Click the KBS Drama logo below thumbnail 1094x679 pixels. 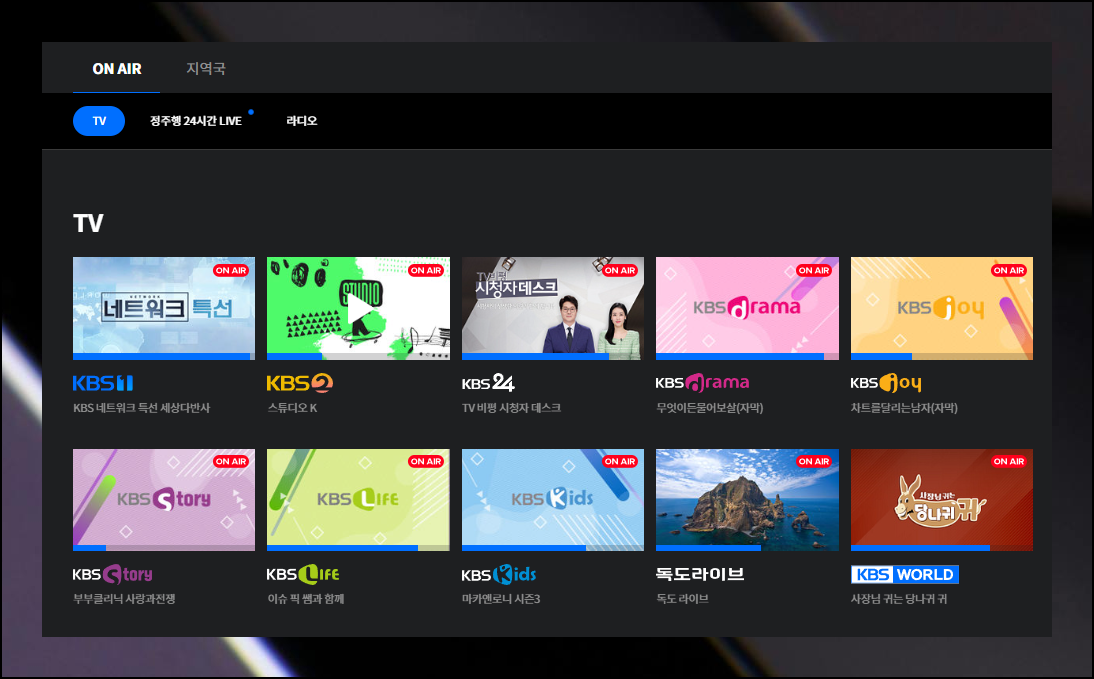703,382
